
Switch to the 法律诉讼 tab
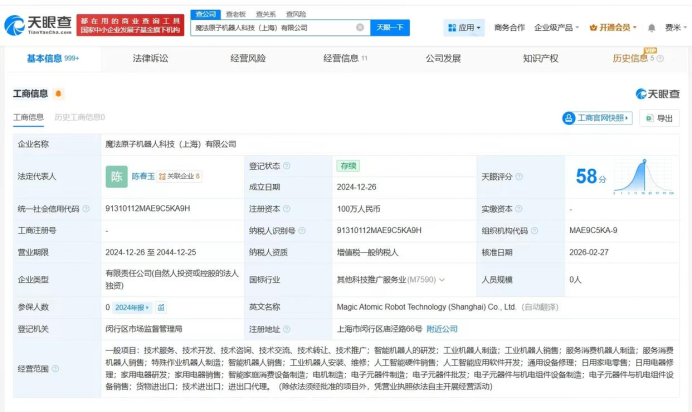point(150,58)
